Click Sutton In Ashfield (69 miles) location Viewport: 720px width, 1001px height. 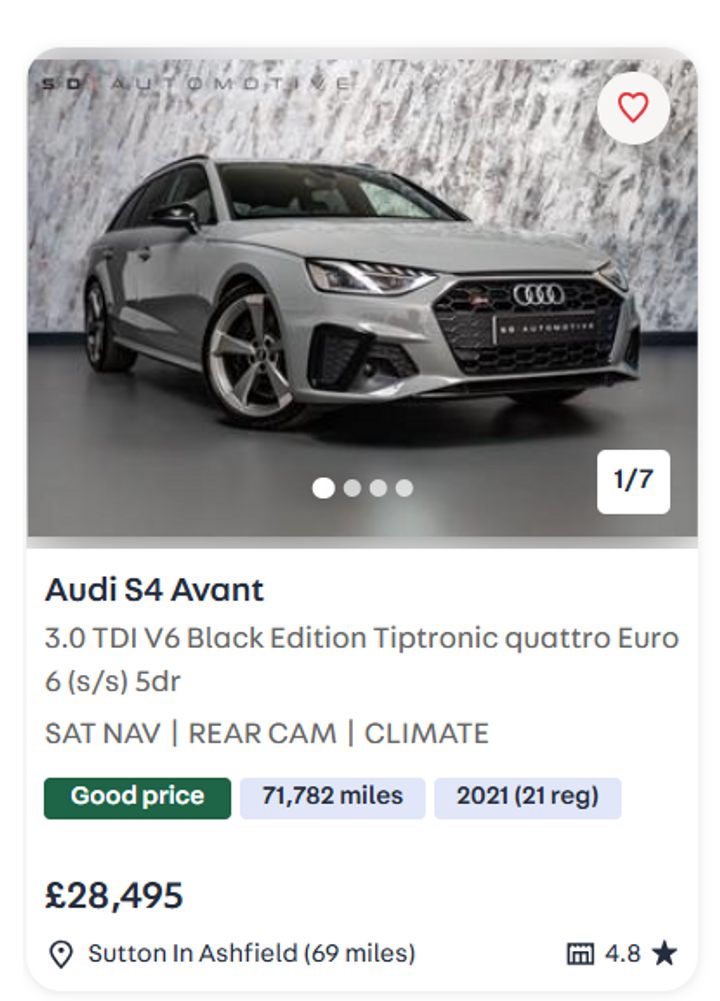tap(251, 954)
